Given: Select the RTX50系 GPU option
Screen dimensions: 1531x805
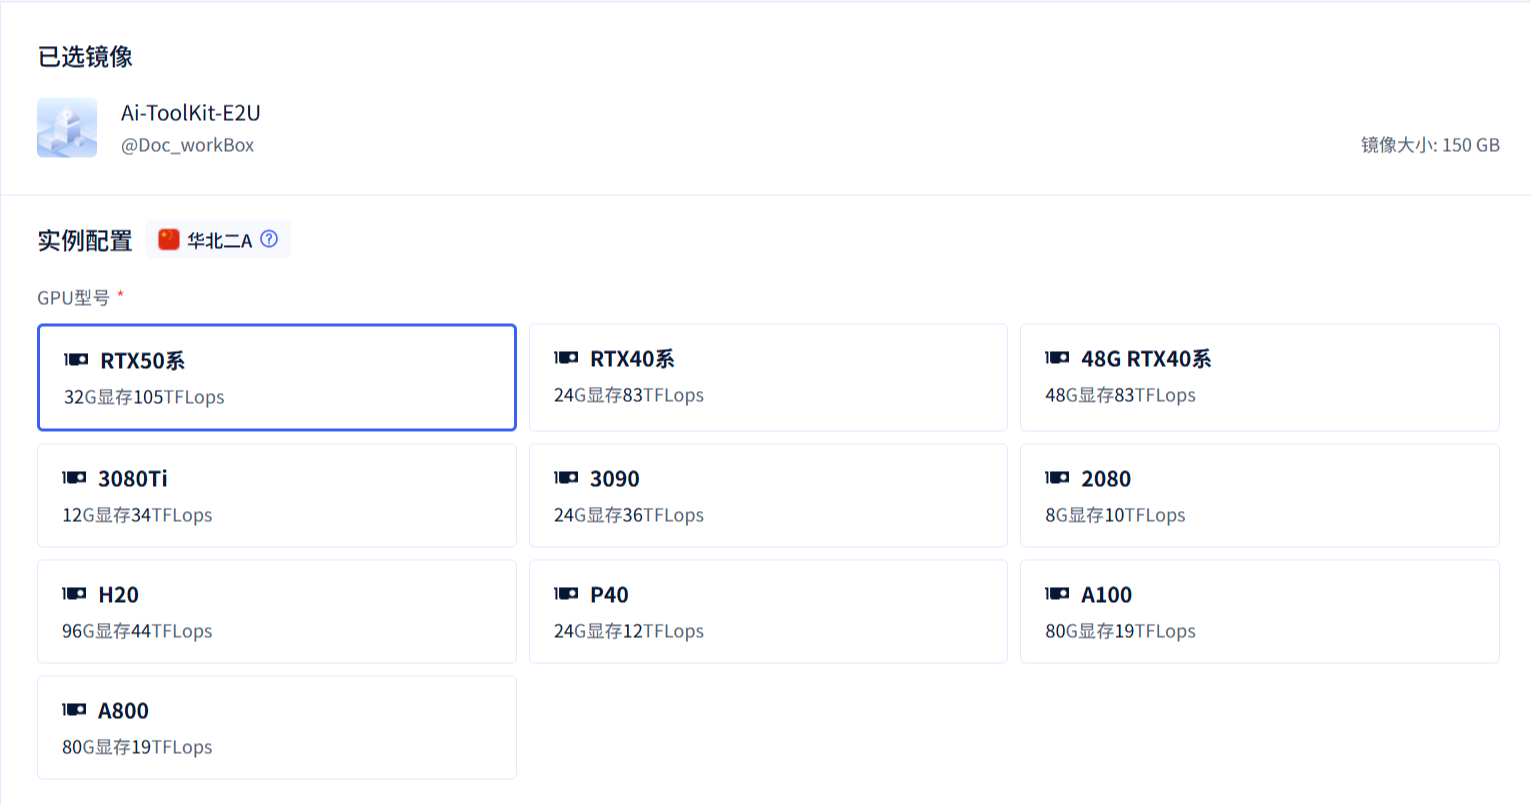Looking at the screenshot, I should 277,377.
